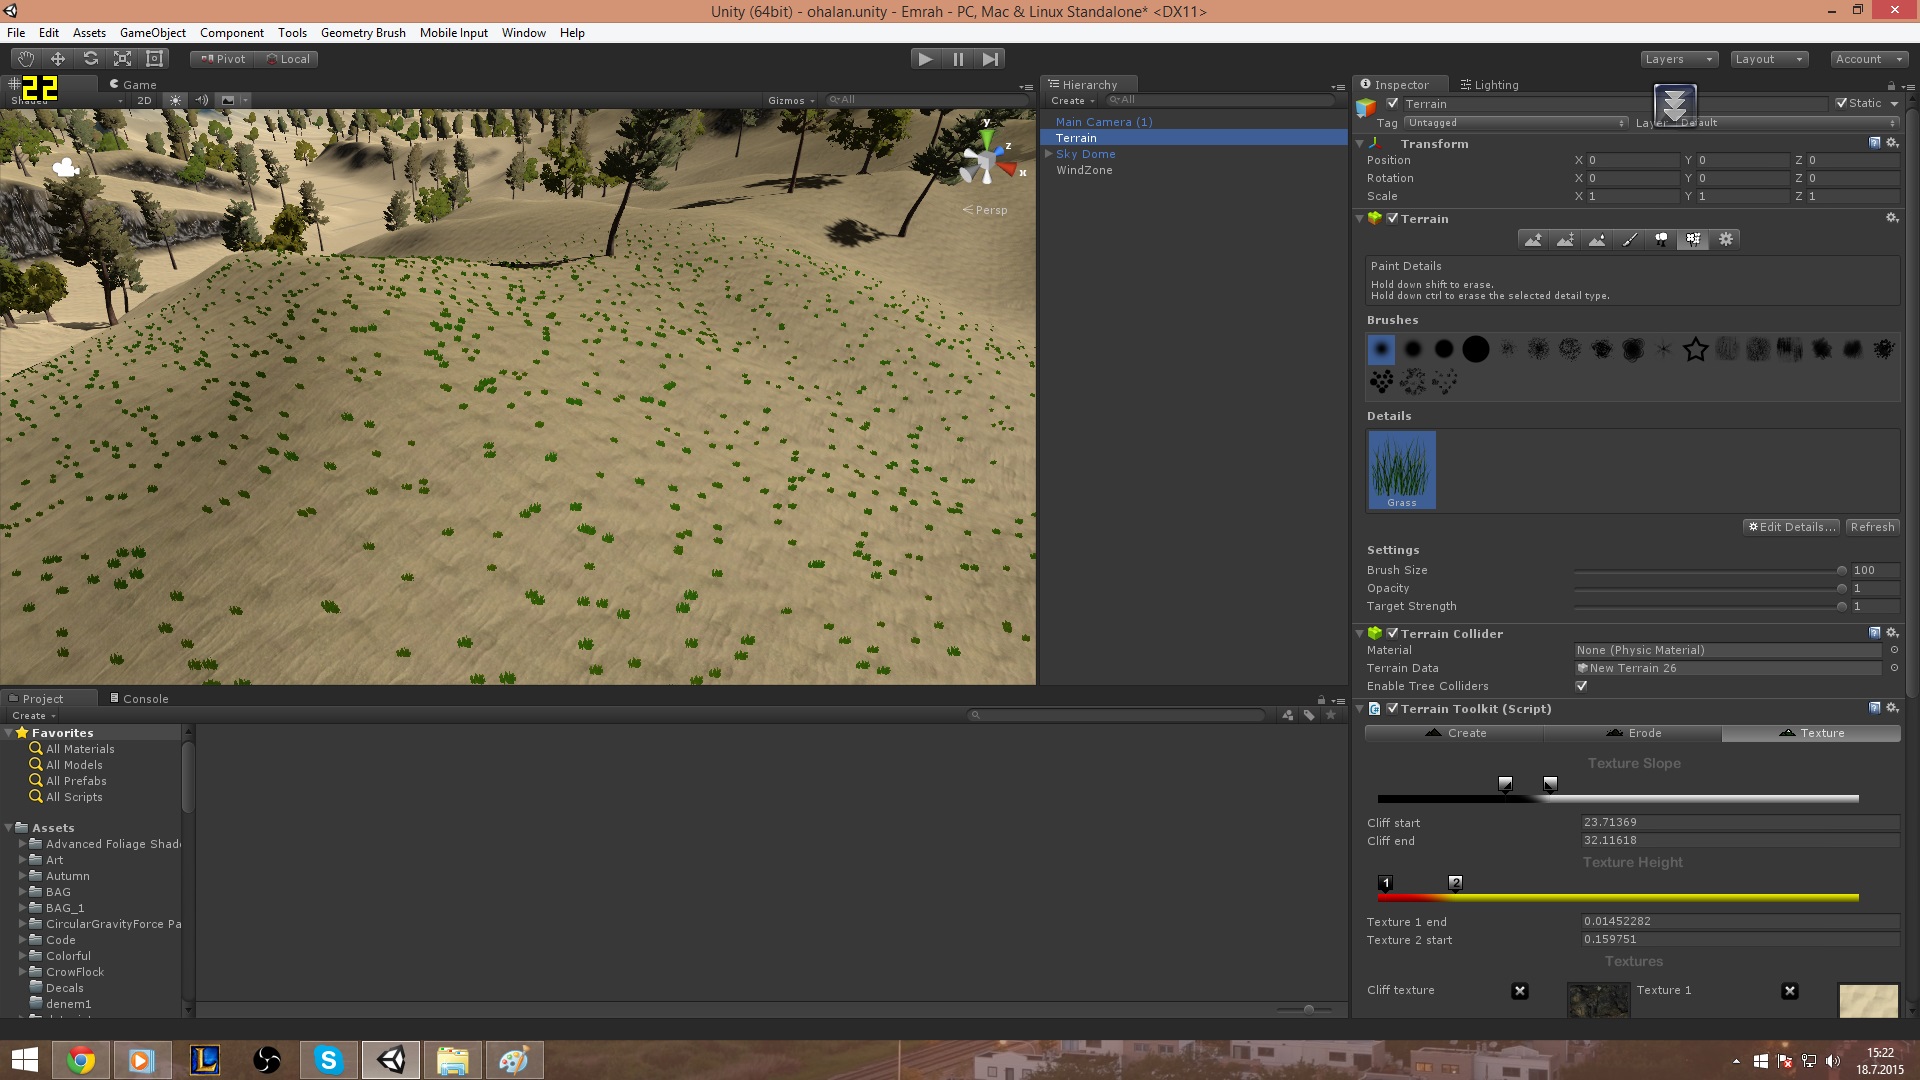Select the Paint Height terrain tool
This screenshot has width=1920, height=1080.
coord(1565,240)
